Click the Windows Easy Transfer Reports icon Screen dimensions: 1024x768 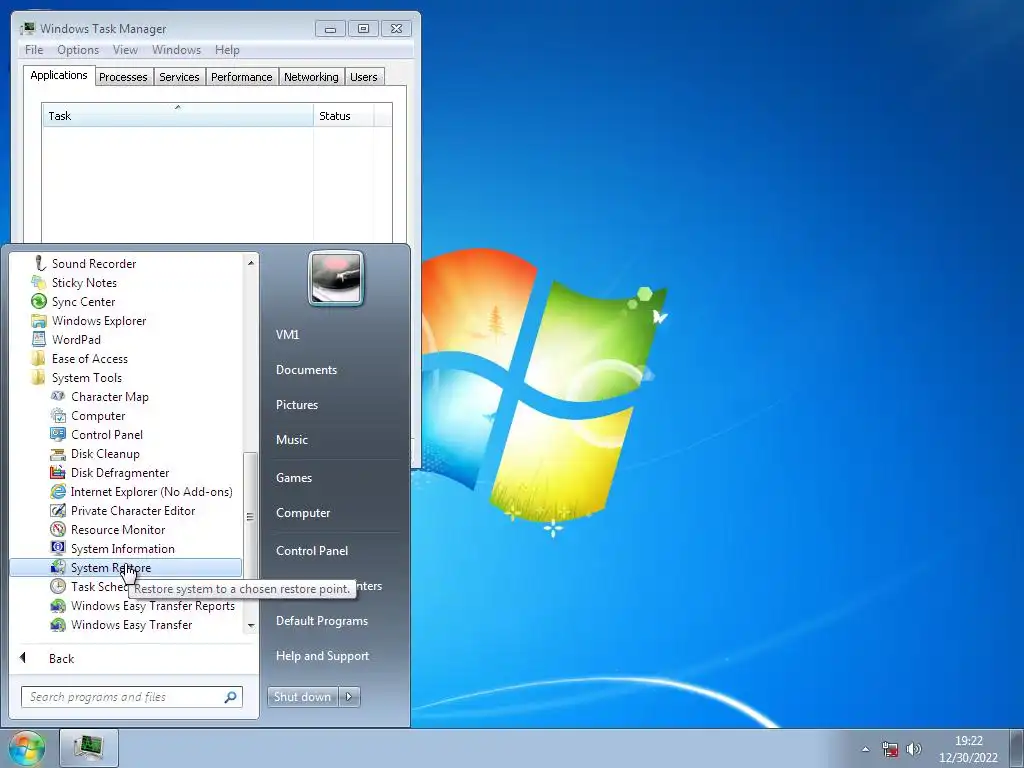[x=58, y=605]
